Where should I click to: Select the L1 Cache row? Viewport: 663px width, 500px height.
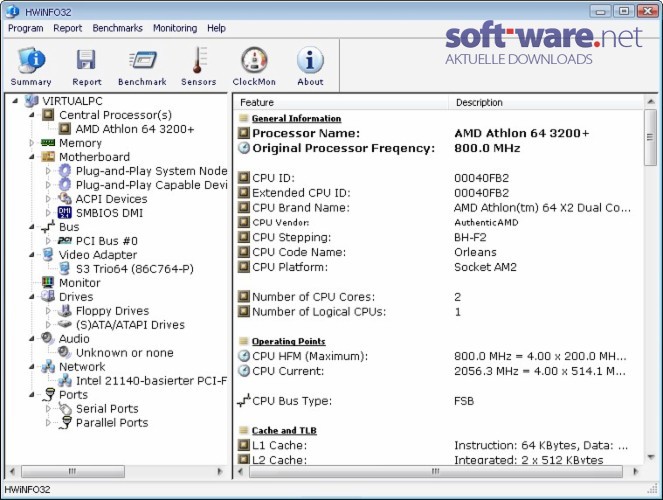tap(438, 445)
